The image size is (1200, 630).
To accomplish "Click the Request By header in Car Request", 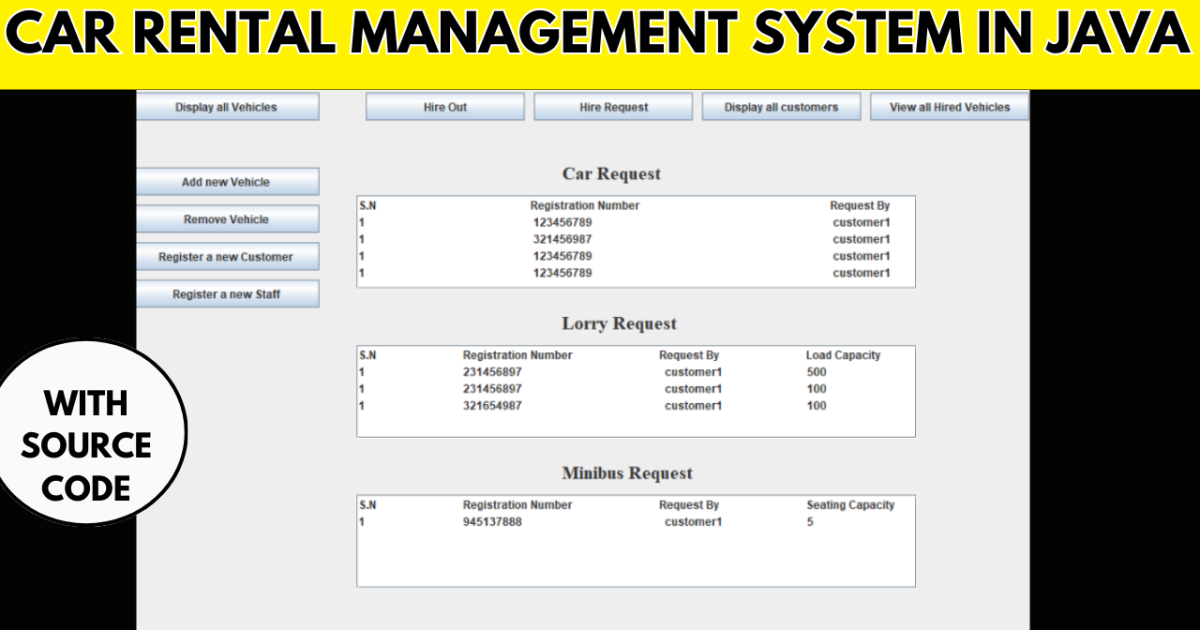I will tap(860, 205).
